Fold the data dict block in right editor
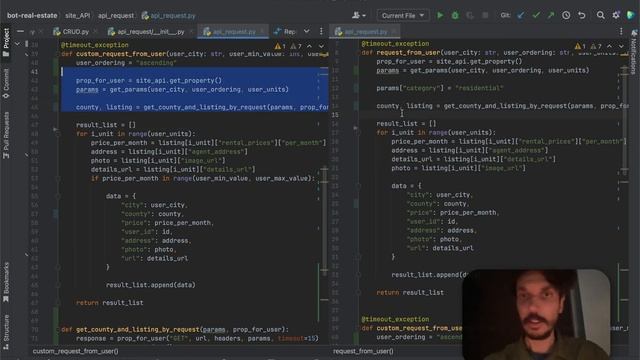 [358, 186]
